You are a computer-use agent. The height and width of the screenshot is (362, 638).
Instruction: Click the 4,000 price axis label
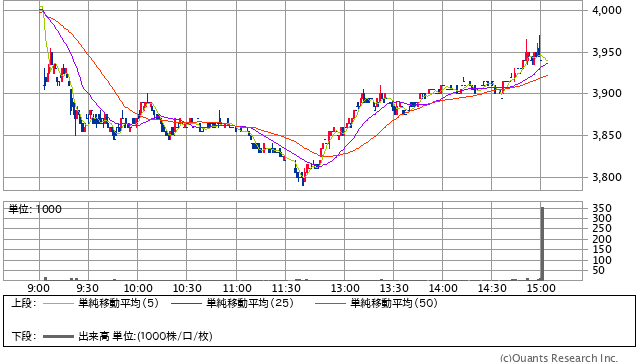click(607, 10)
